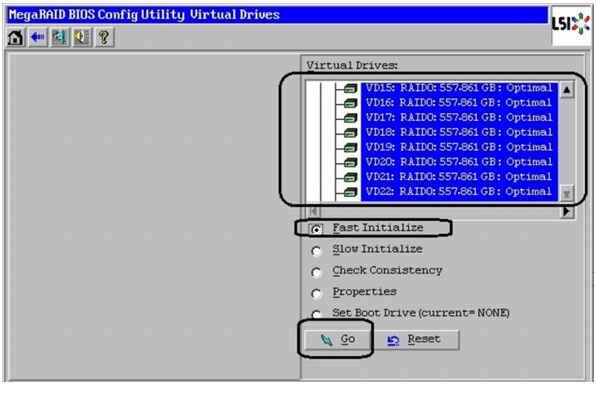Select VD19: RAID0: 557.861 GB row
Screen dimensions: 597x395
[x=459, y=147]
